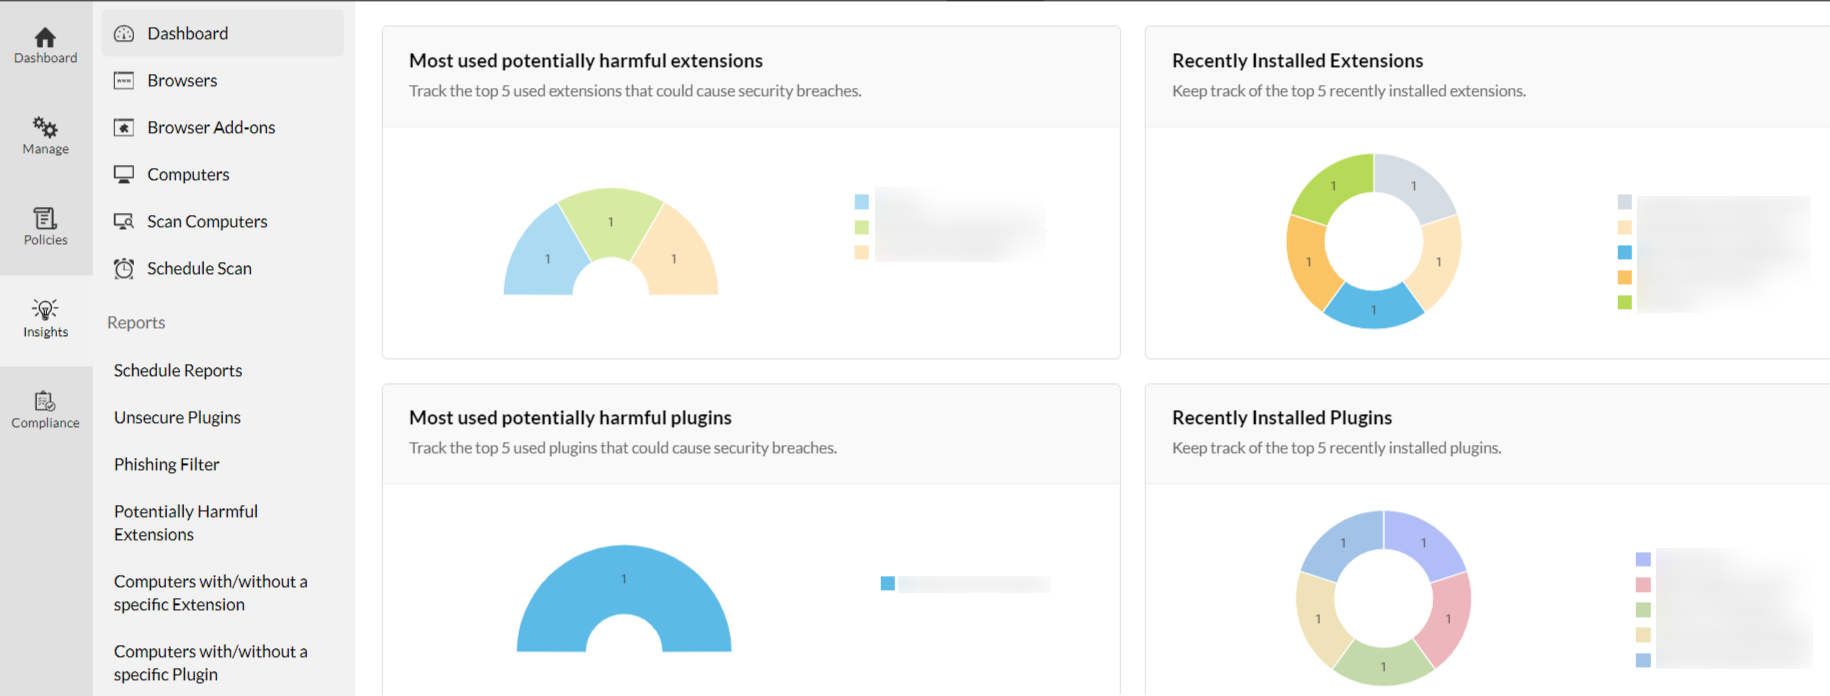Image resolution: width=1830 pixels, height=696 pixels.
Task: Open Potentially Harmful Extensions report
Action: 185,523
